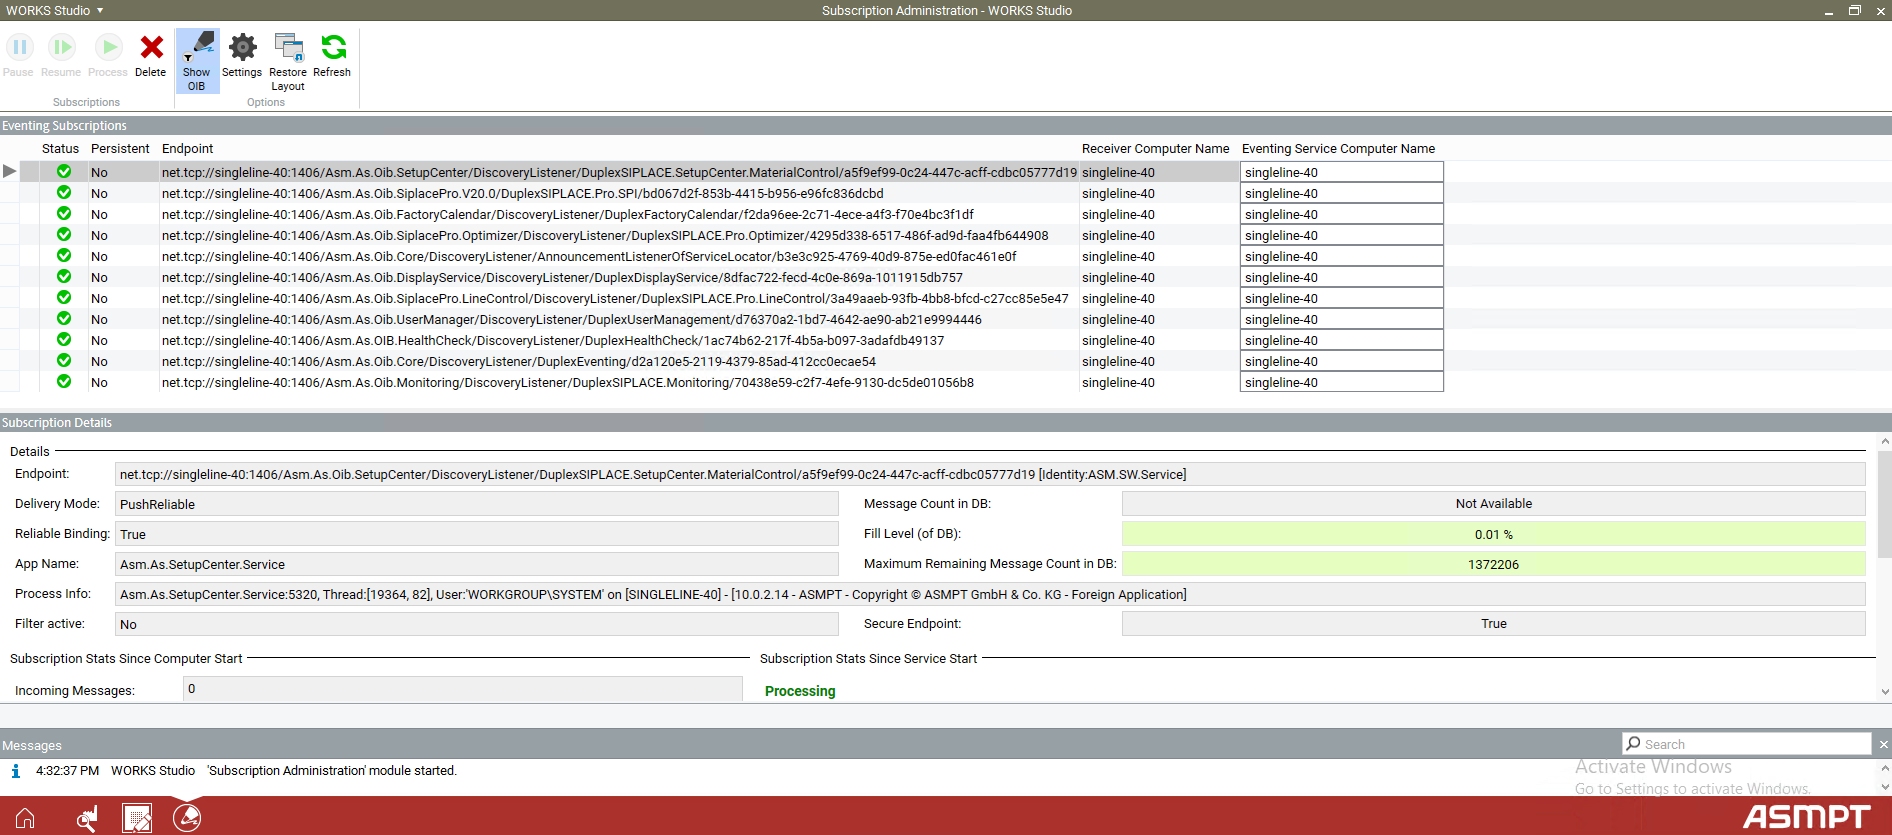1892x835 pixels.
Task: Toggle the Show OIB filter
Action: [x=197, y=60]
